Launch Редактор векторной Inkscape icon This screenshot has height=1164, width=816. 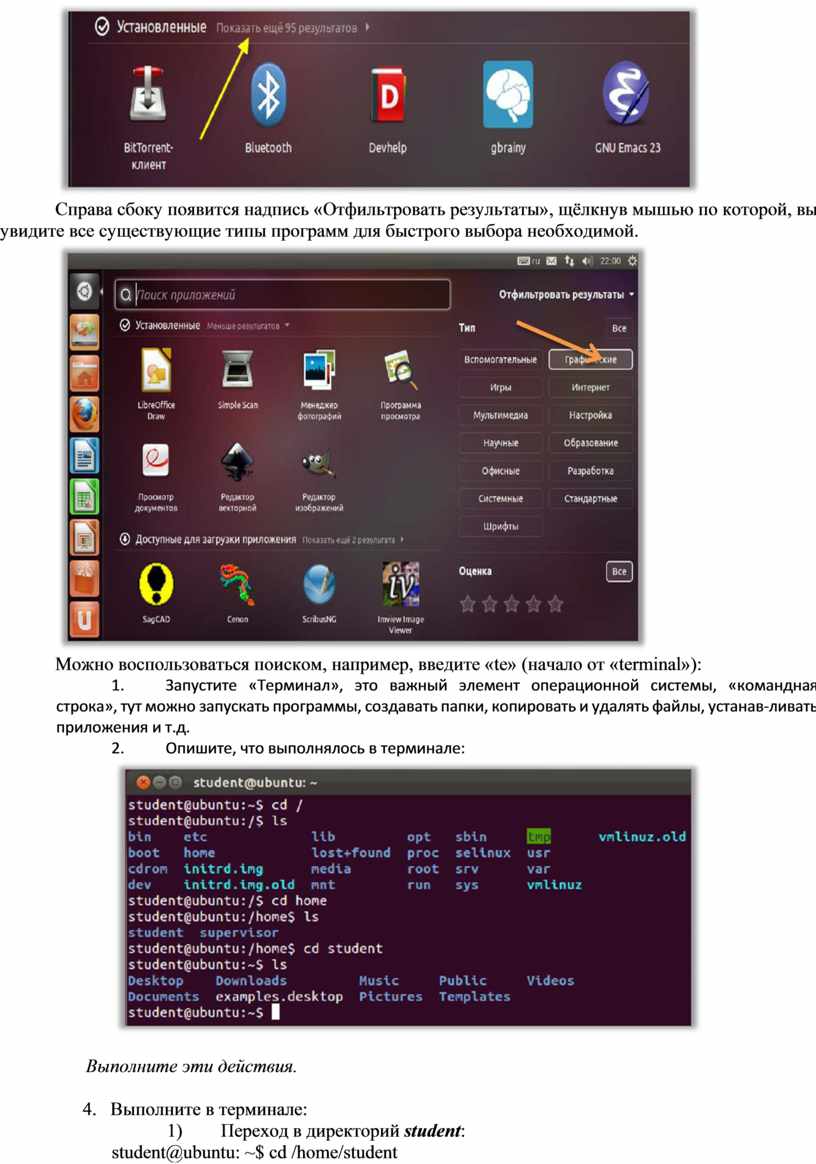tap(238, 462)
